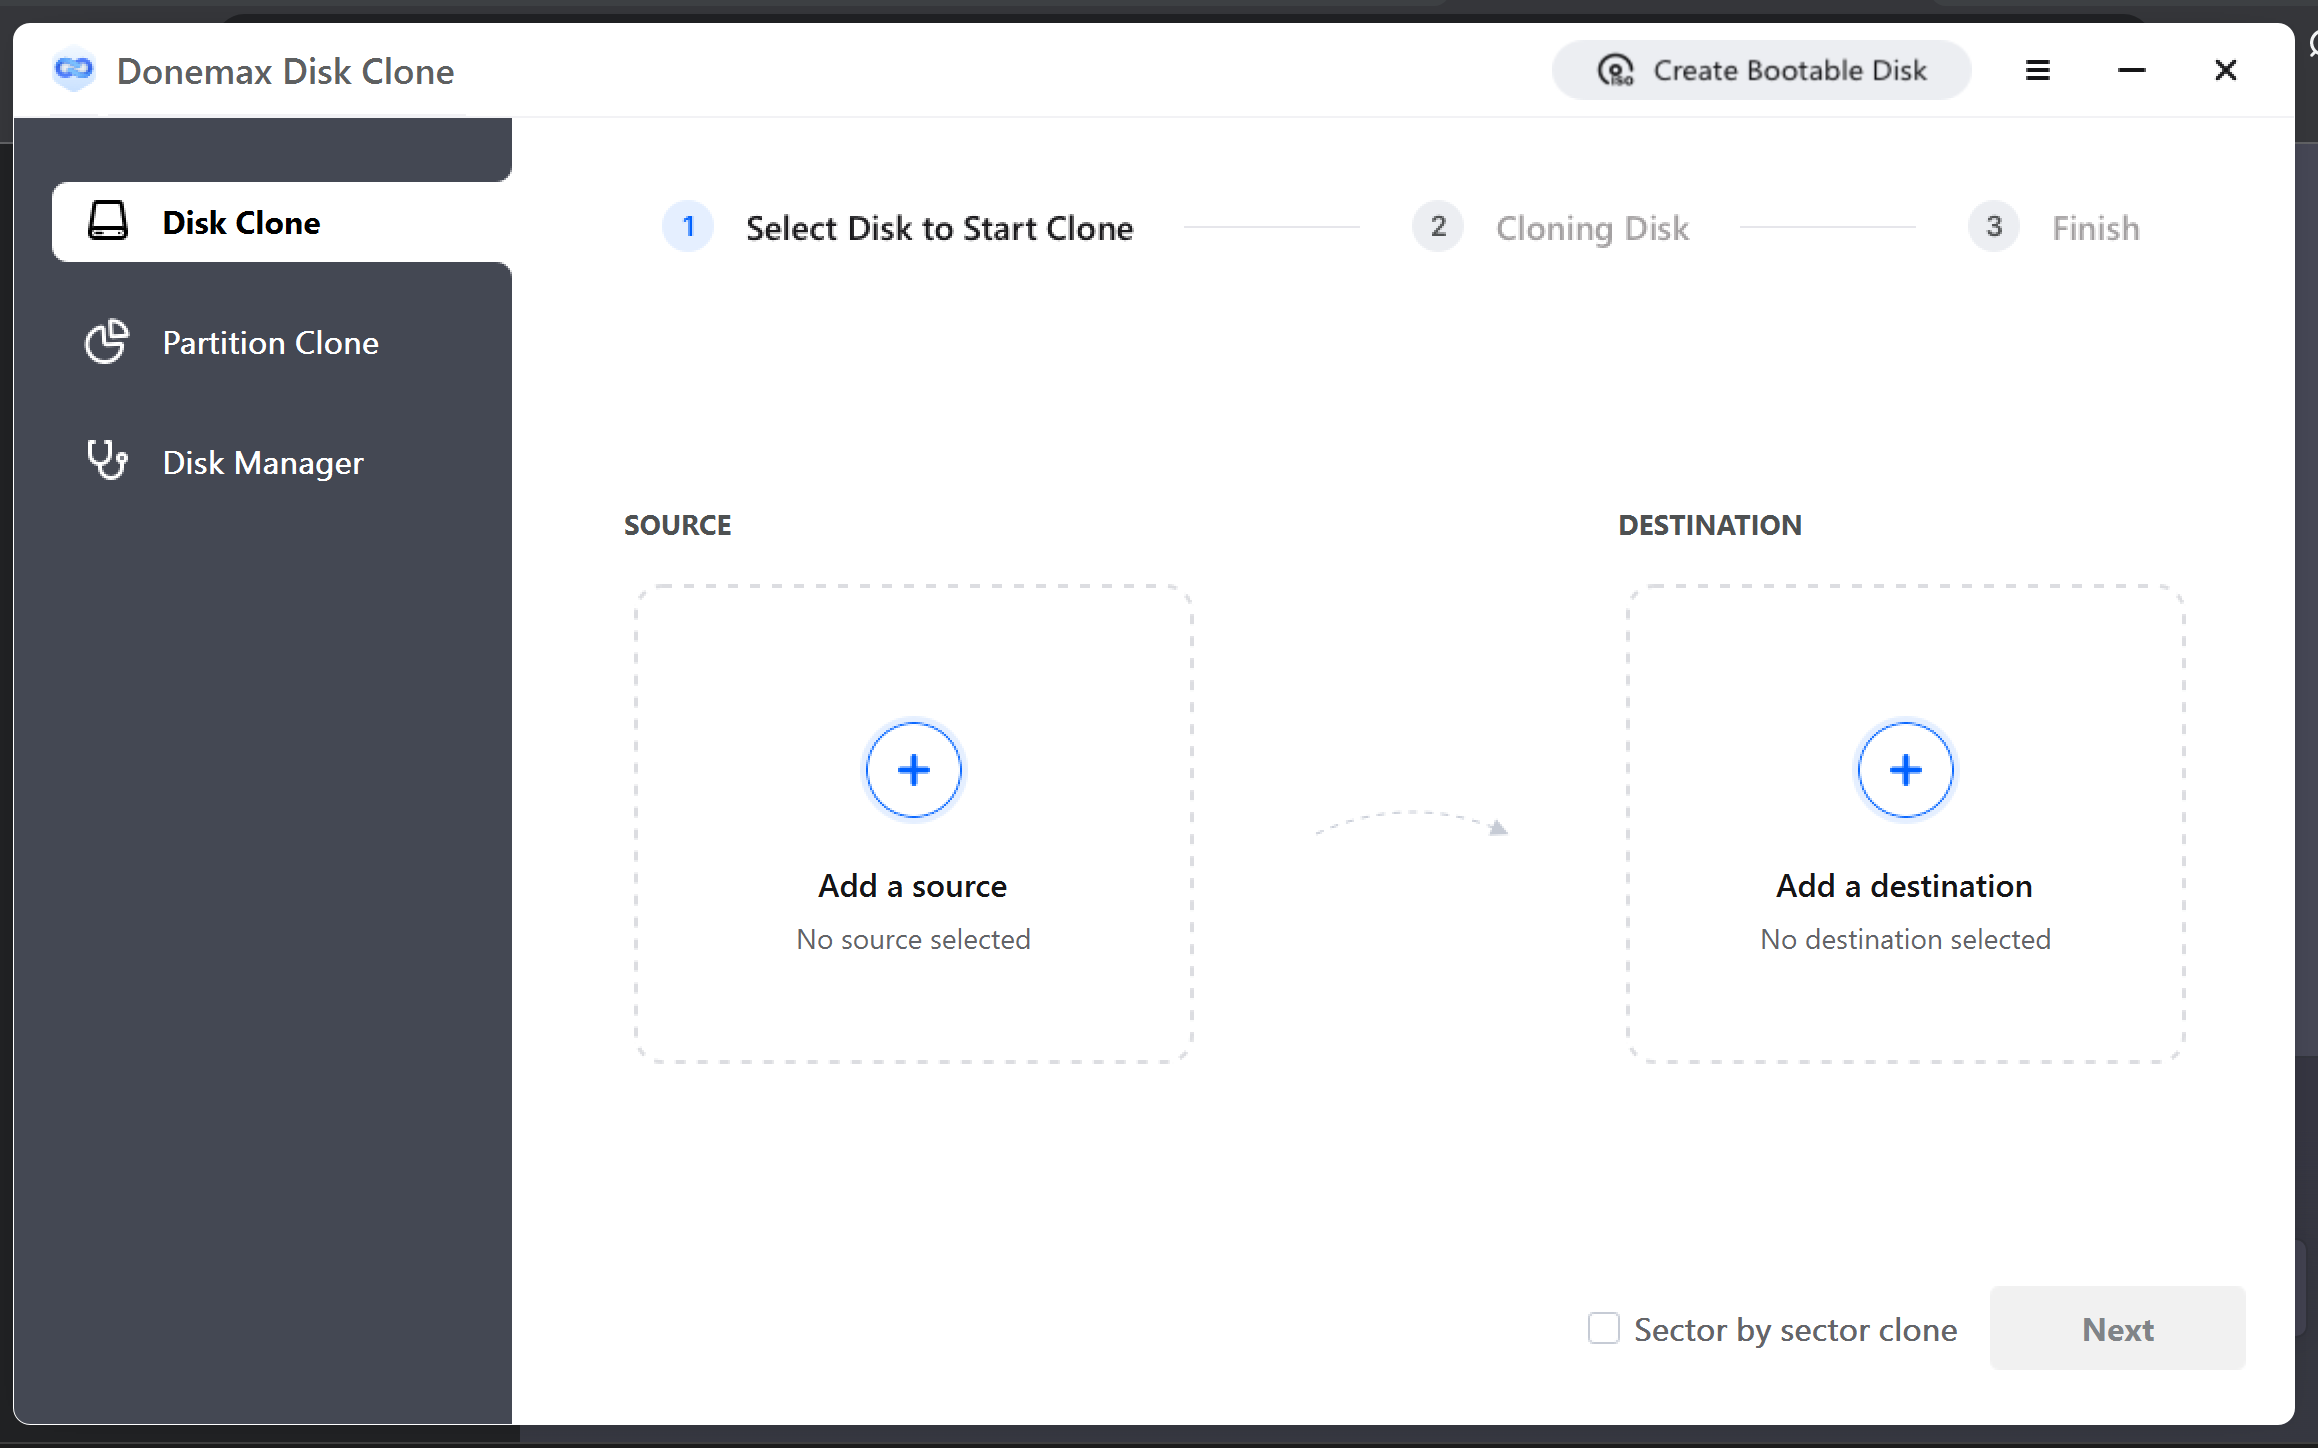
Task: Click the SOURCE heading
Action: (x=677, y=525)
